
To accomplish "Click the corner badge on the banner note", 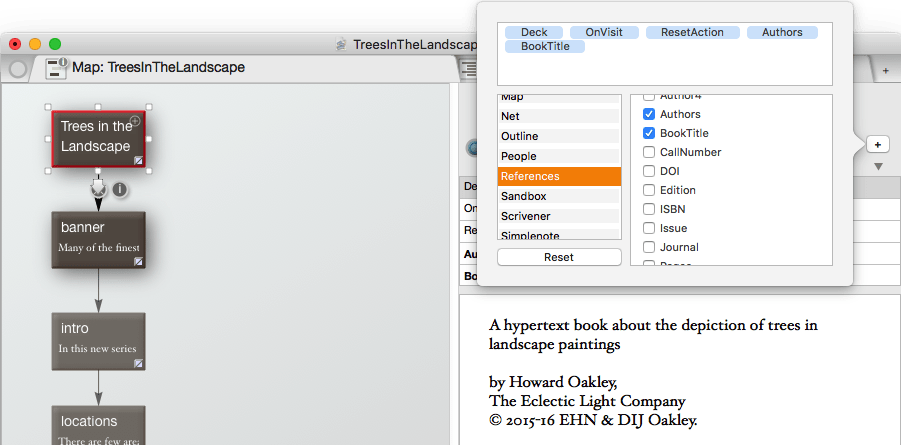I will pyautogui.click(x=138, y=261).
